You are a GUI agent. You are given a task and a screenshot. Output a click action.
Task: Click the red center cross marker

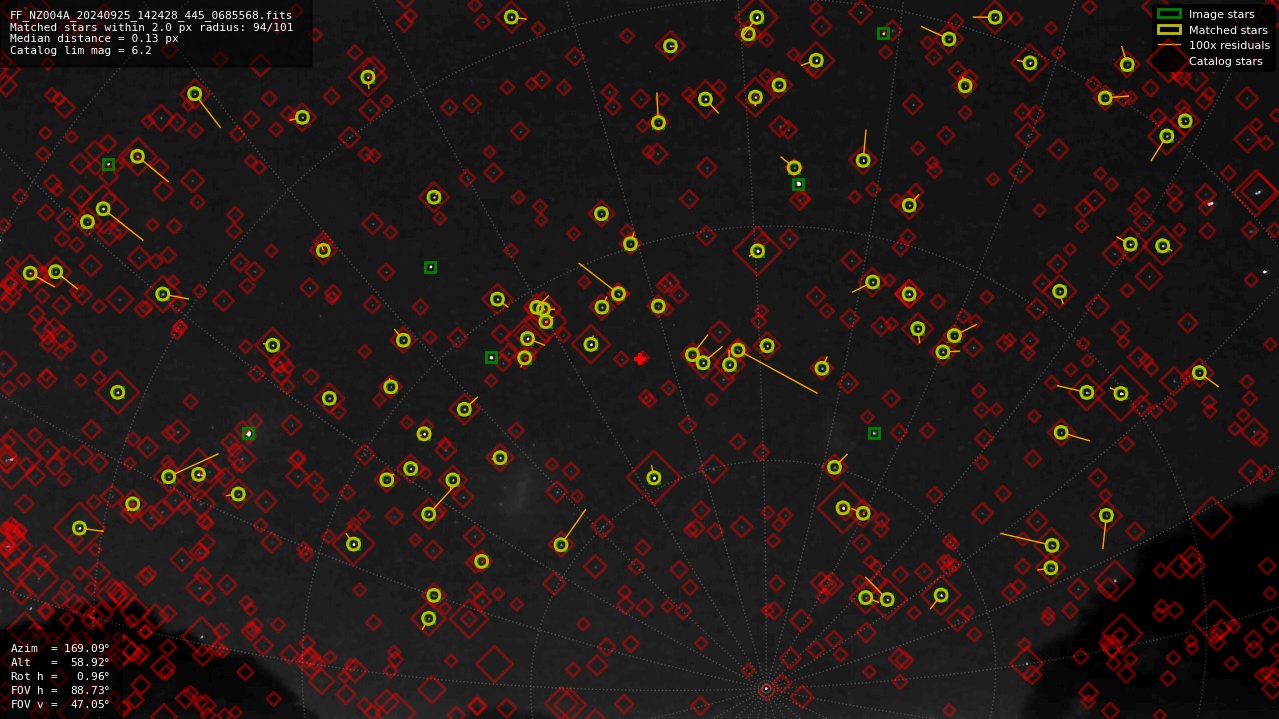(x=640, y=359)
